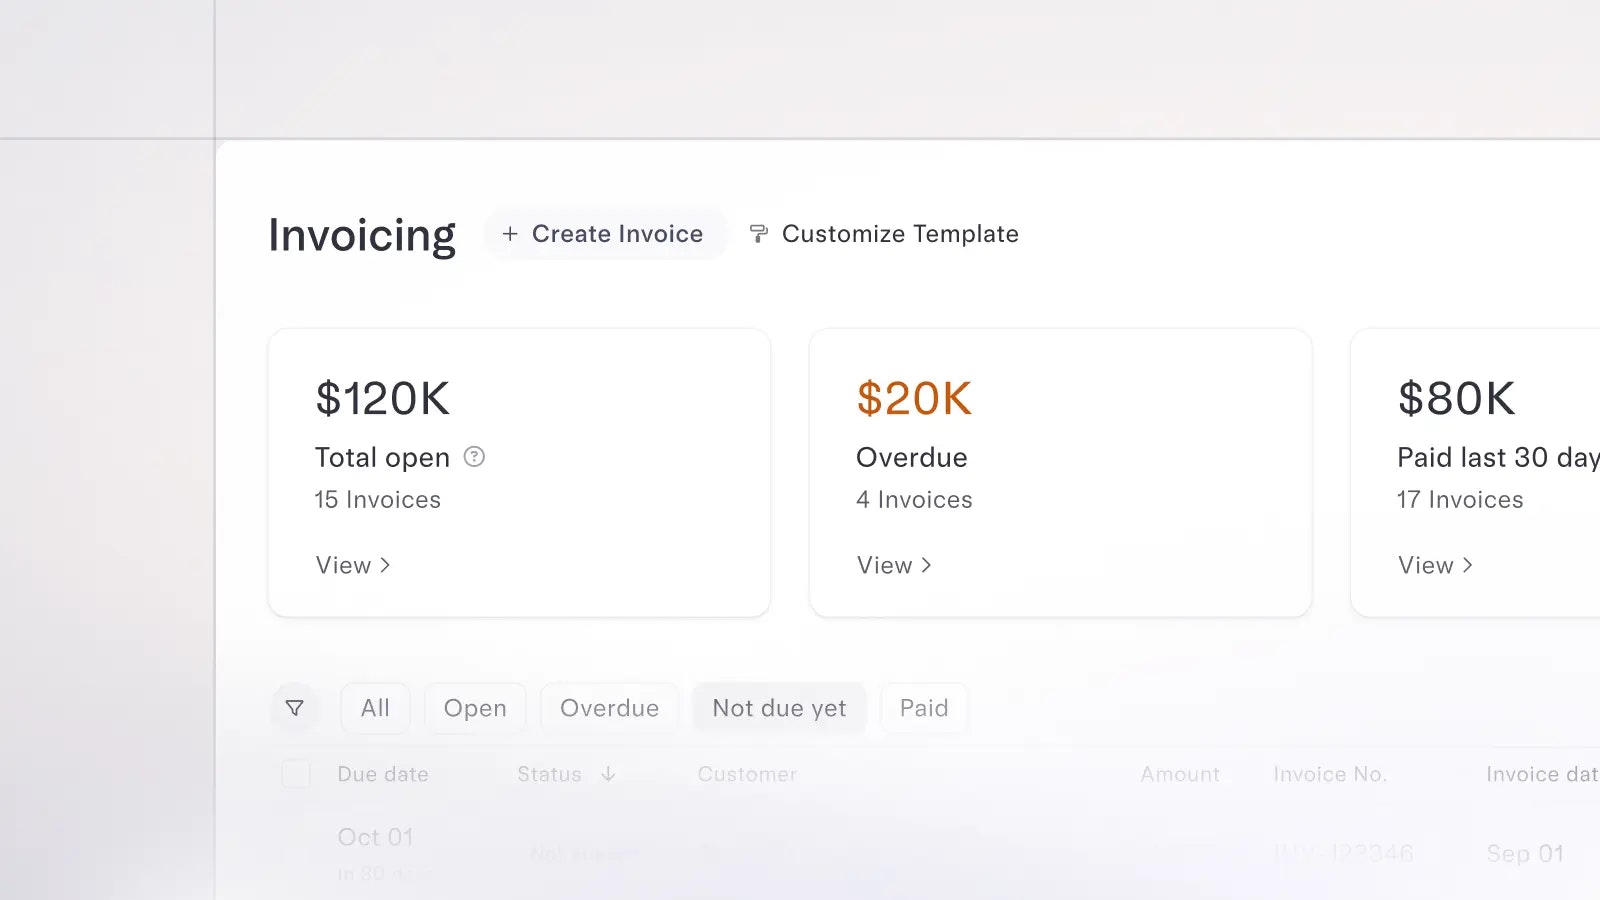The height and width of the screenshot is (900, 1600).
Task: Open Customize Template
Action: click(x=900, y=233)
